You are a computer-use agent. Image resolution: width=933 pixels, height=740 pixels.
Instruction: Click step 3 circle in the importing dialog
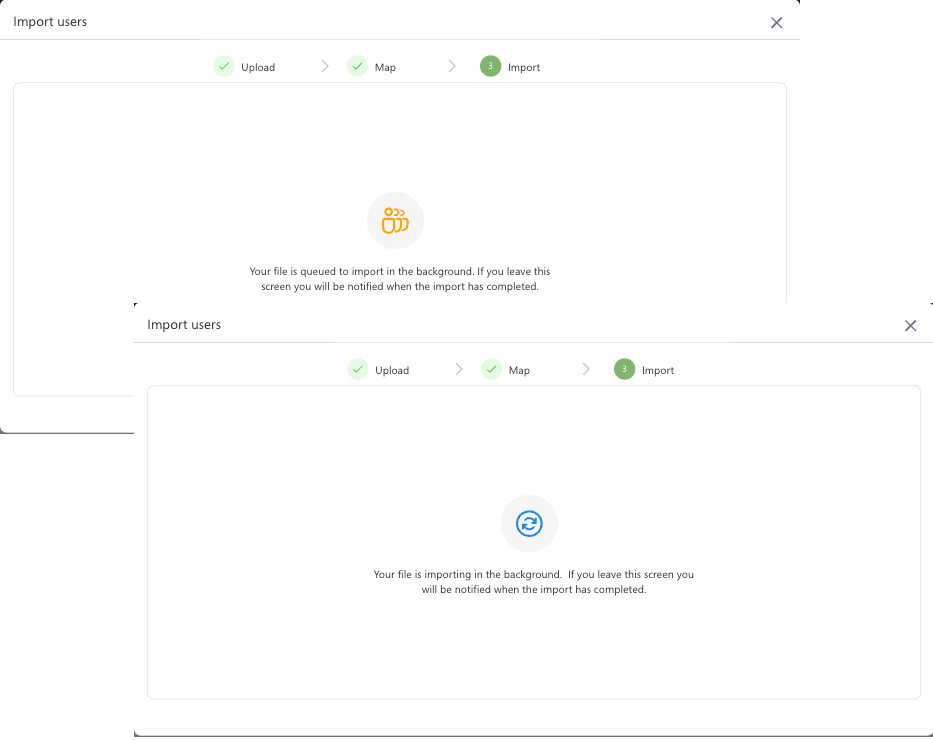pyautogui.click(x=624, y=370)
